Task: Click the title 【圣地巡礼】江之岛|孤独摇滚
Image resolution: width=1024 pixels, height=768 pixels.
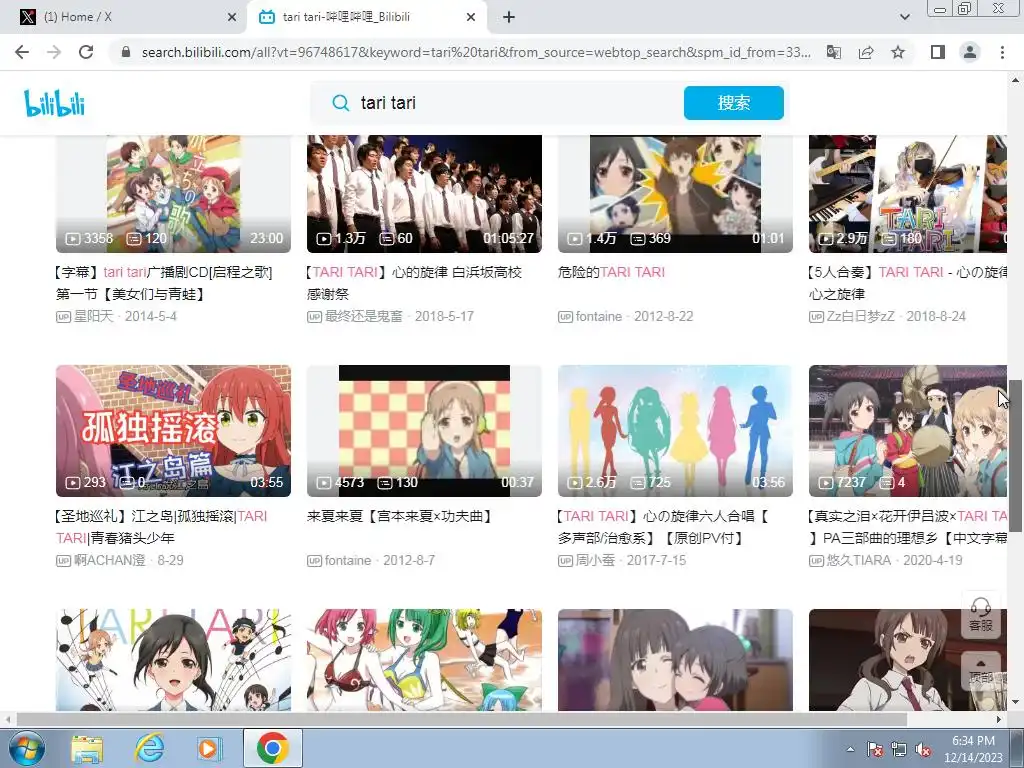Action: (x=162, y=527)
